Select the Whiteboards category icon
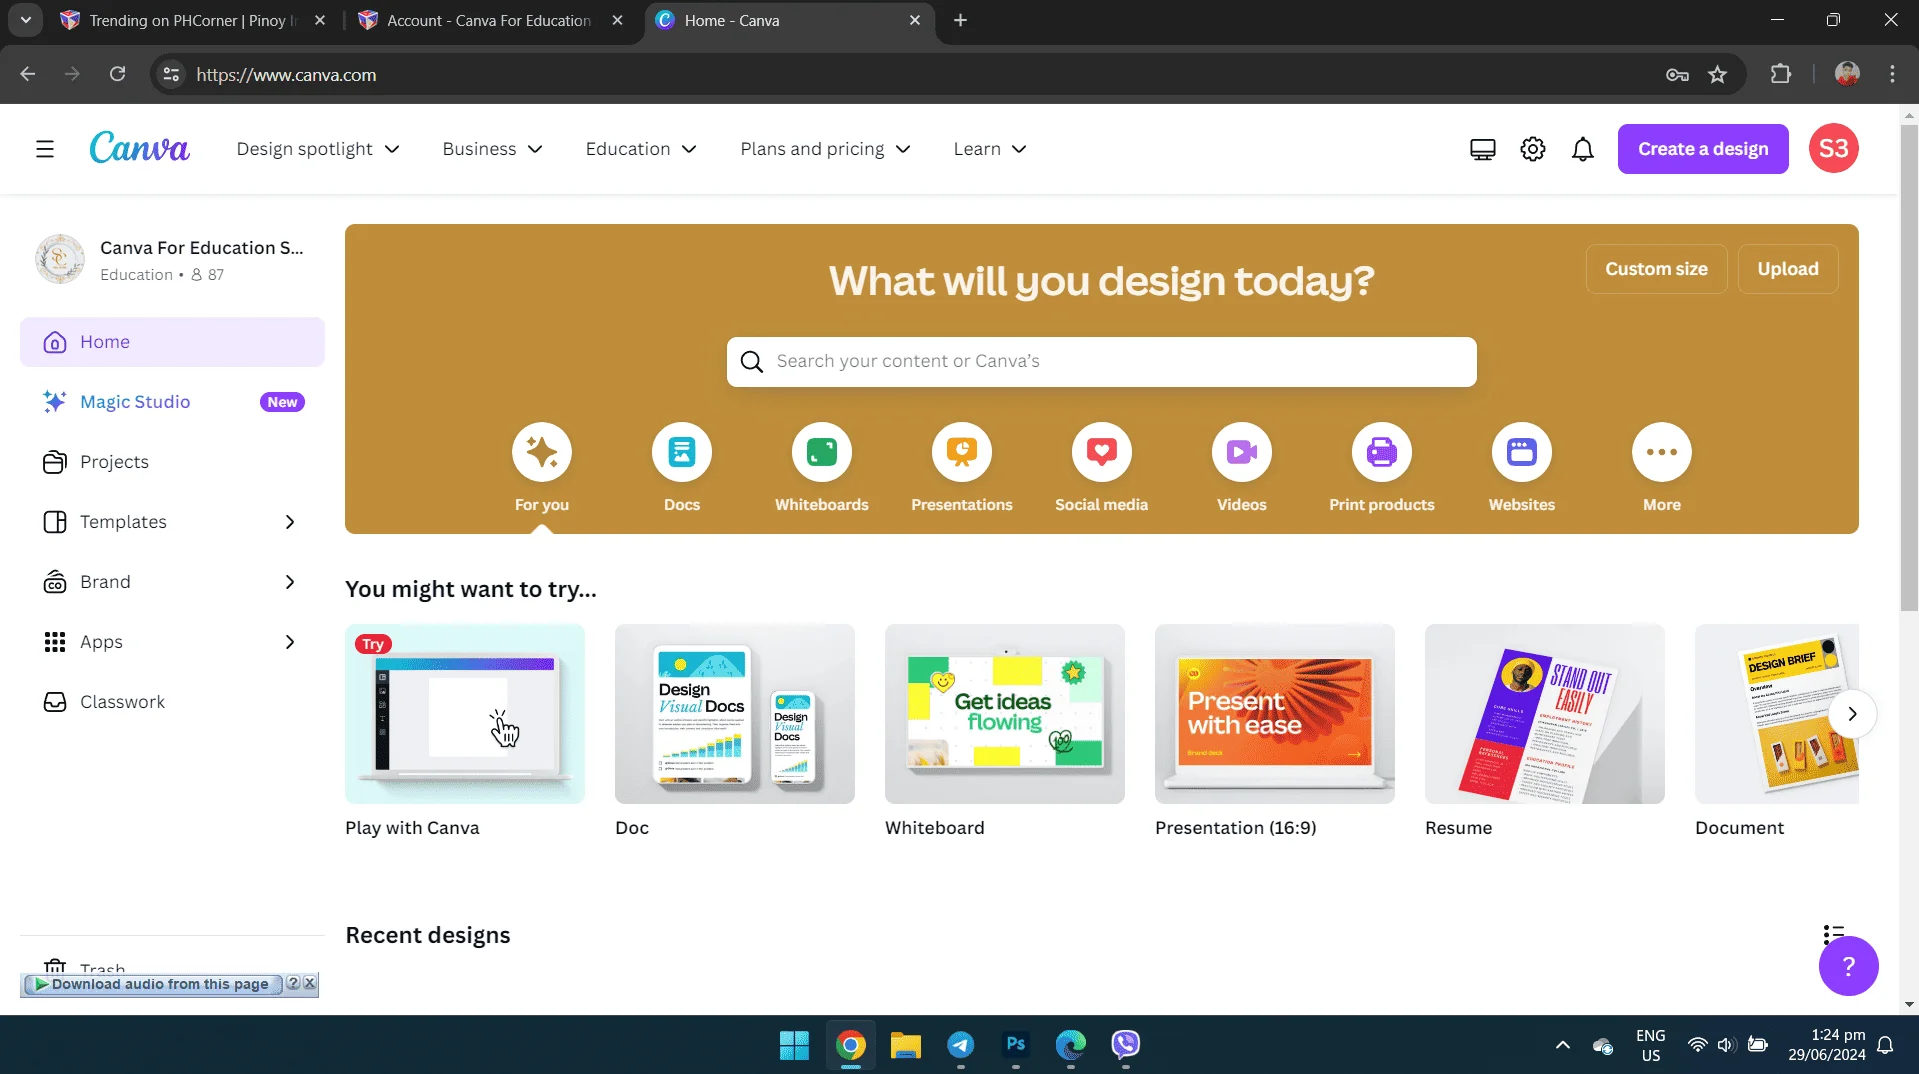Screen dimensions: 1919x1074 [x=822, y=452]
